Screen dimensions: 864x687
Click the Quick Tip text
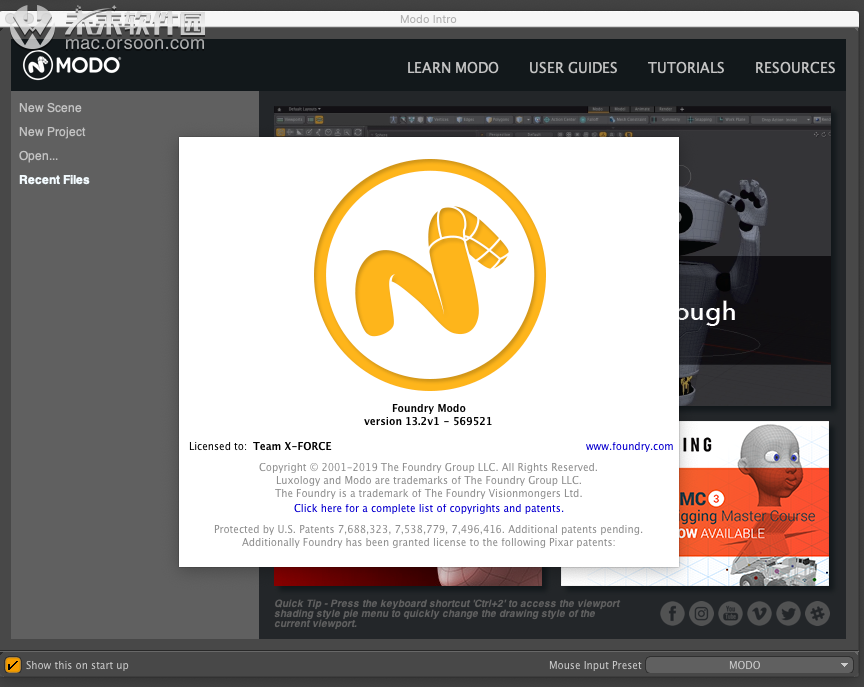pos(447,613)
